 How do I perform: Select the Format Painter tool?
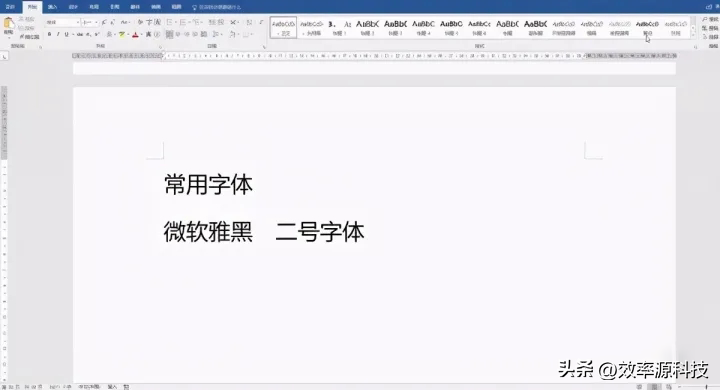tap(29, 37)
